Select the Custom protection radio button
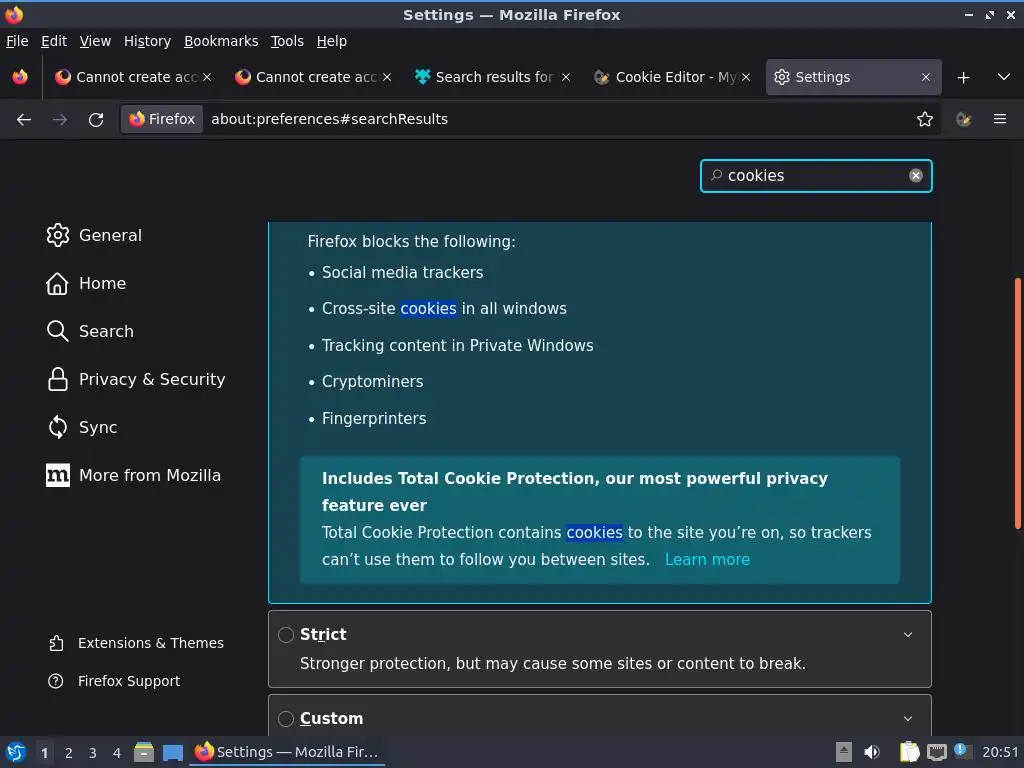This screenshot has height=768, width=1024. [x=285, y=719]
